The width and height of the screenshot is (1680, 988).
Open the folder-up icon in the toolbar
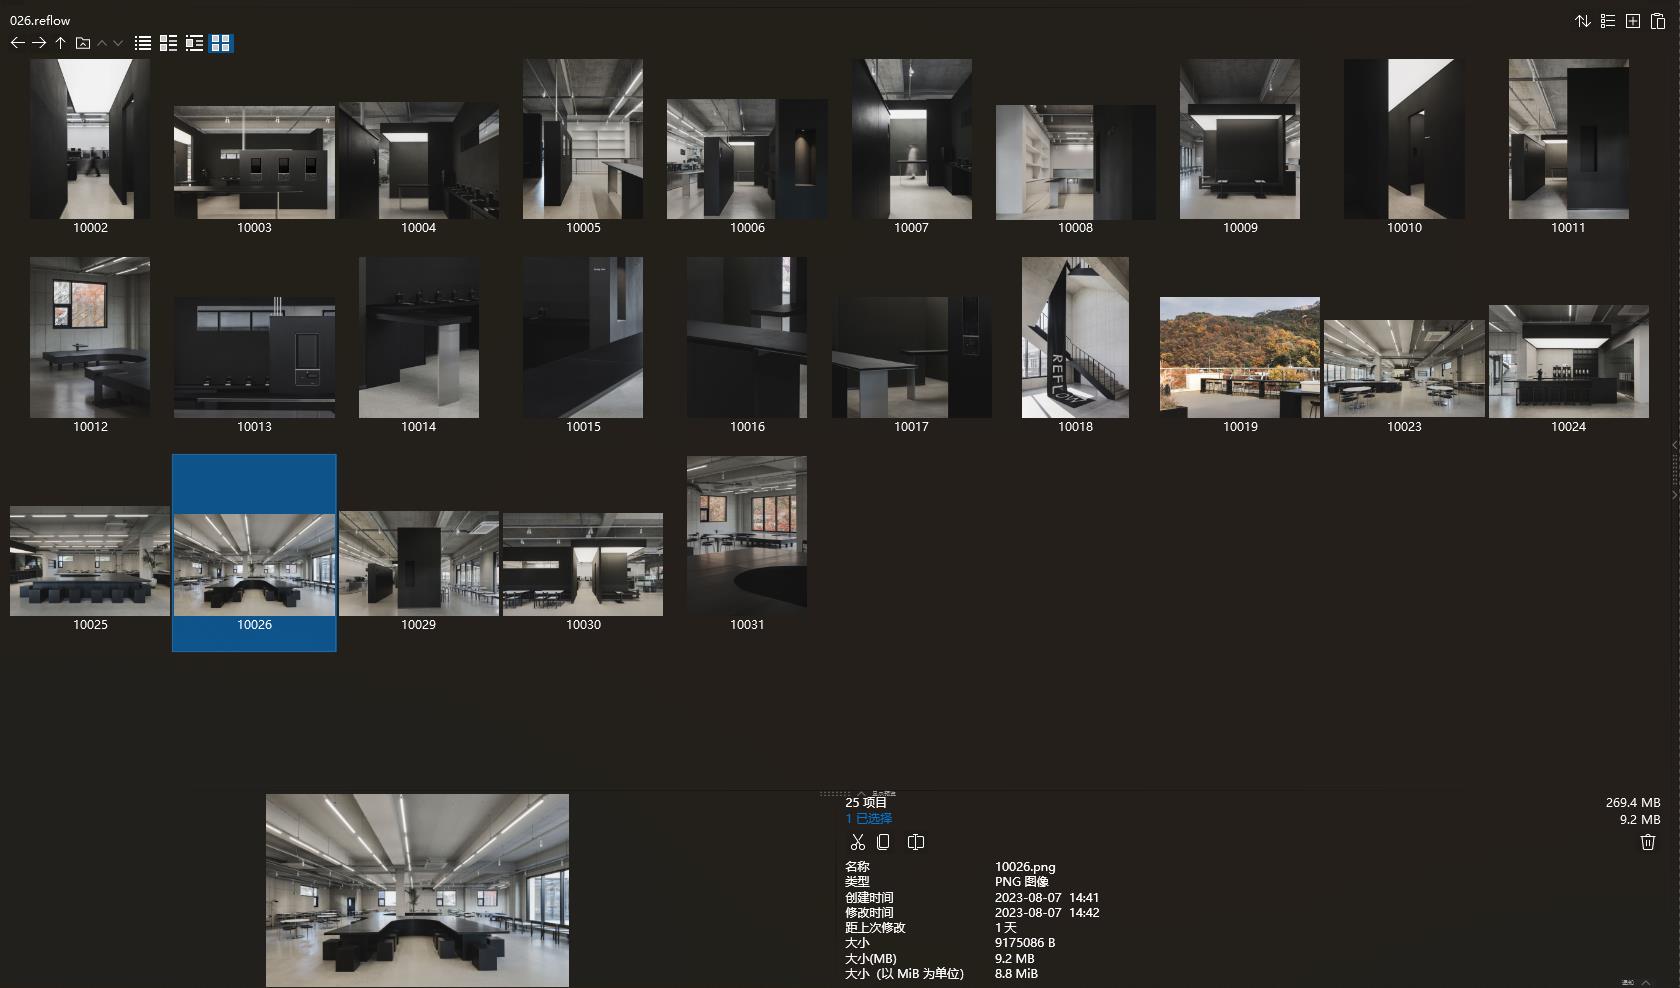pyautogui.click(x=84, y=43)
